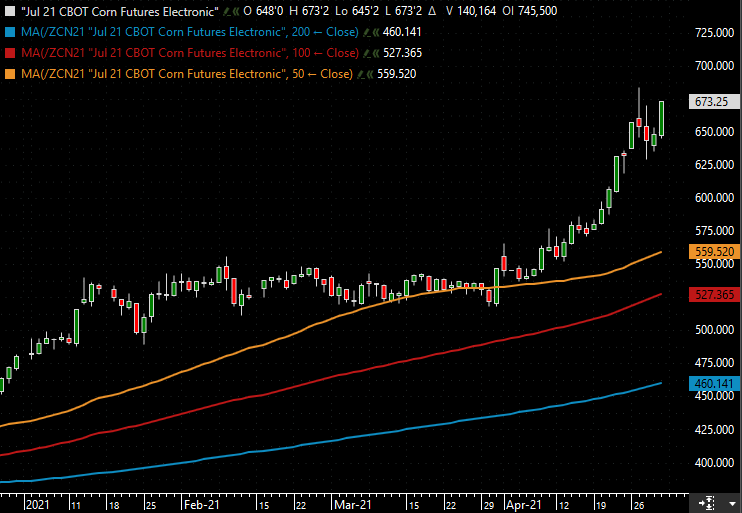The width and height of the screenshot is (742, 513).
Task: Click the Feb-21 label on the time axis
Action: (202, 505)
